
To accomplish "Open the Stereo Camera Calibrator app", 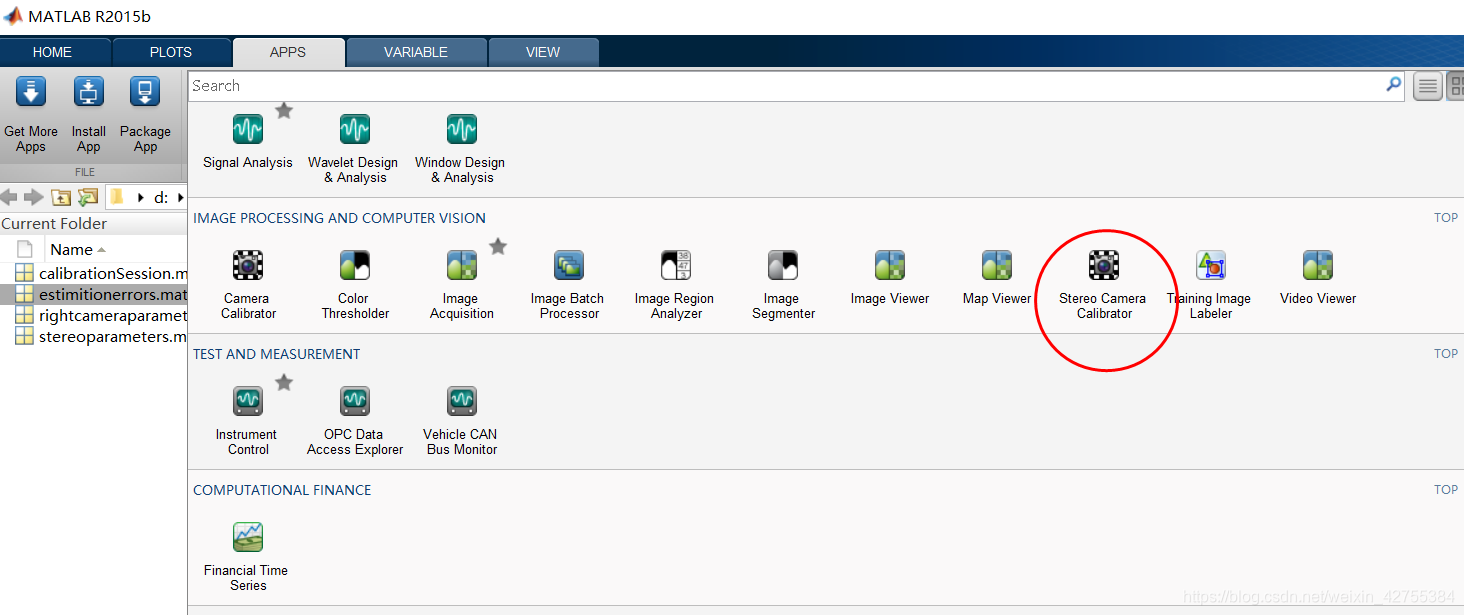I will [1103, 283].
